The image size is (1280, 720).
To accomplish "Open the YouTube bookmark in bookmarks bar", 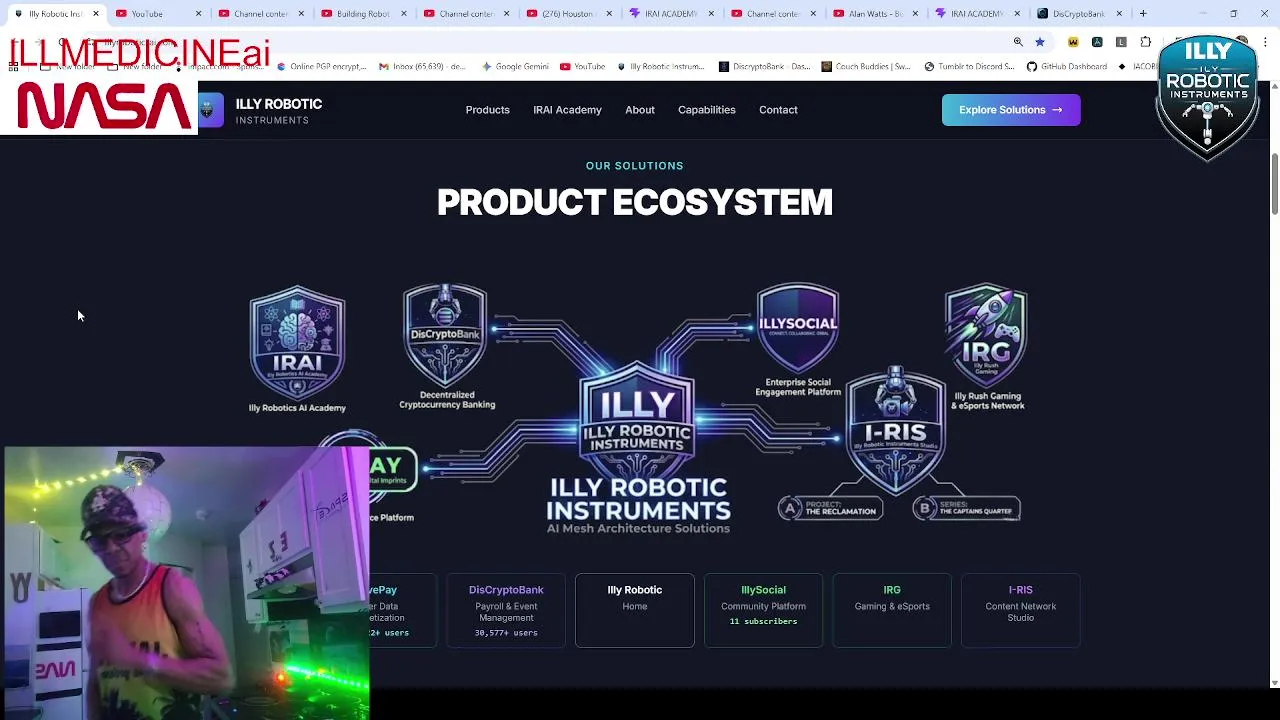I will point(582,66).
